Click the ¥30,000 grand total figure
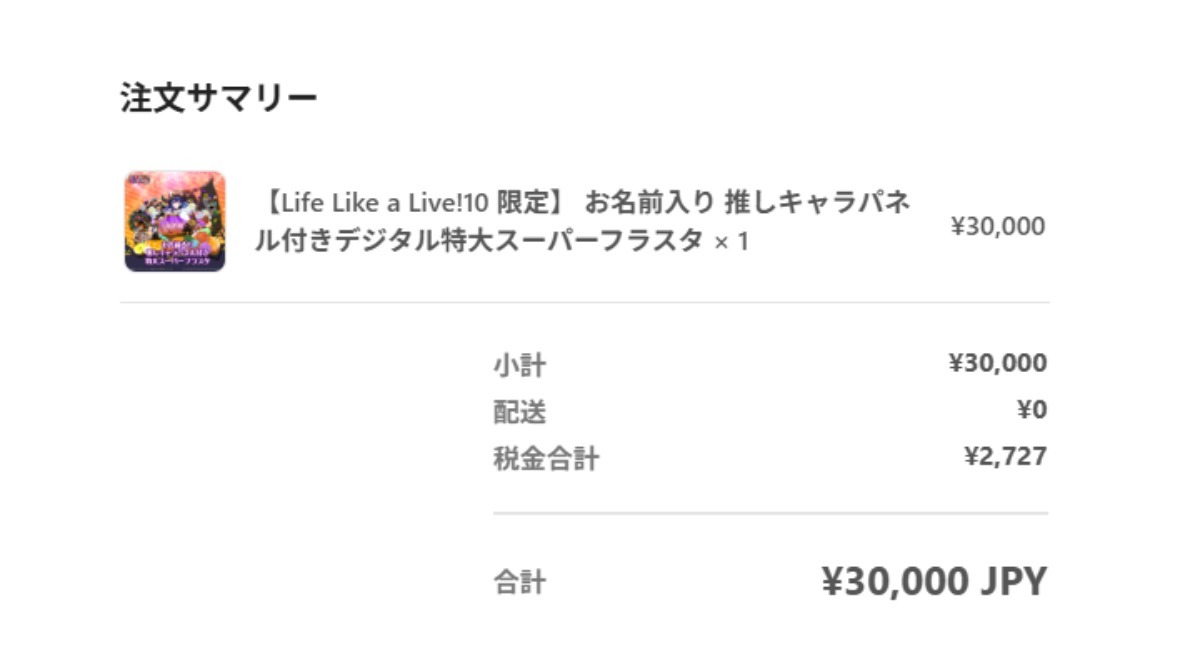Screen dimensions: 1200x668 [x=894, y=581]
